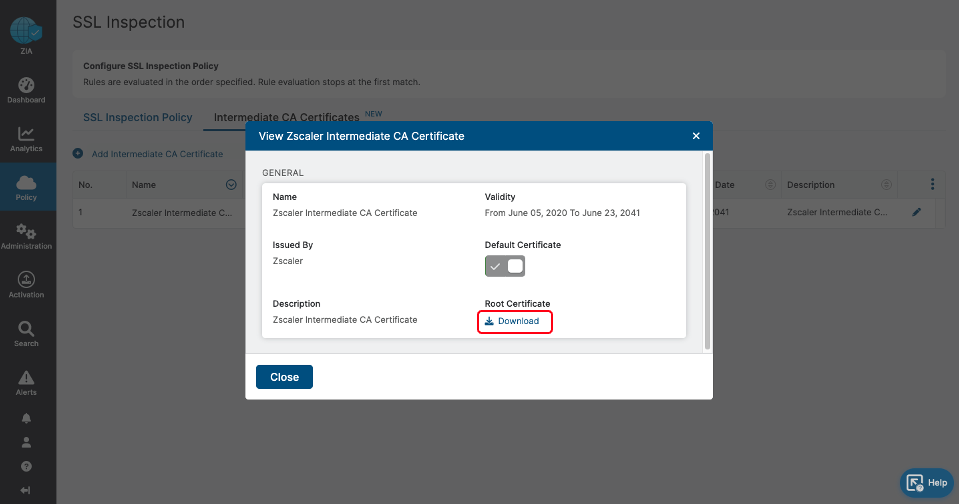The width and height of the screenshot is (959, 504).
Task: Click the notification bell icon
Action: coord(26,418)
